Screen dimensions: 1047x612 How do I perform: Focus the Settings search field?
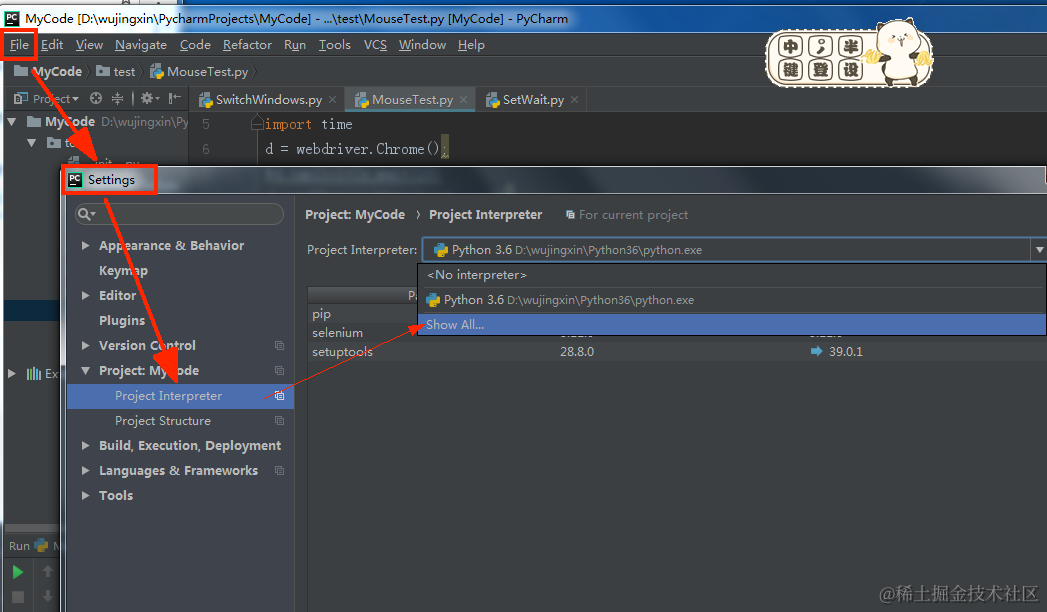point(180,214)
